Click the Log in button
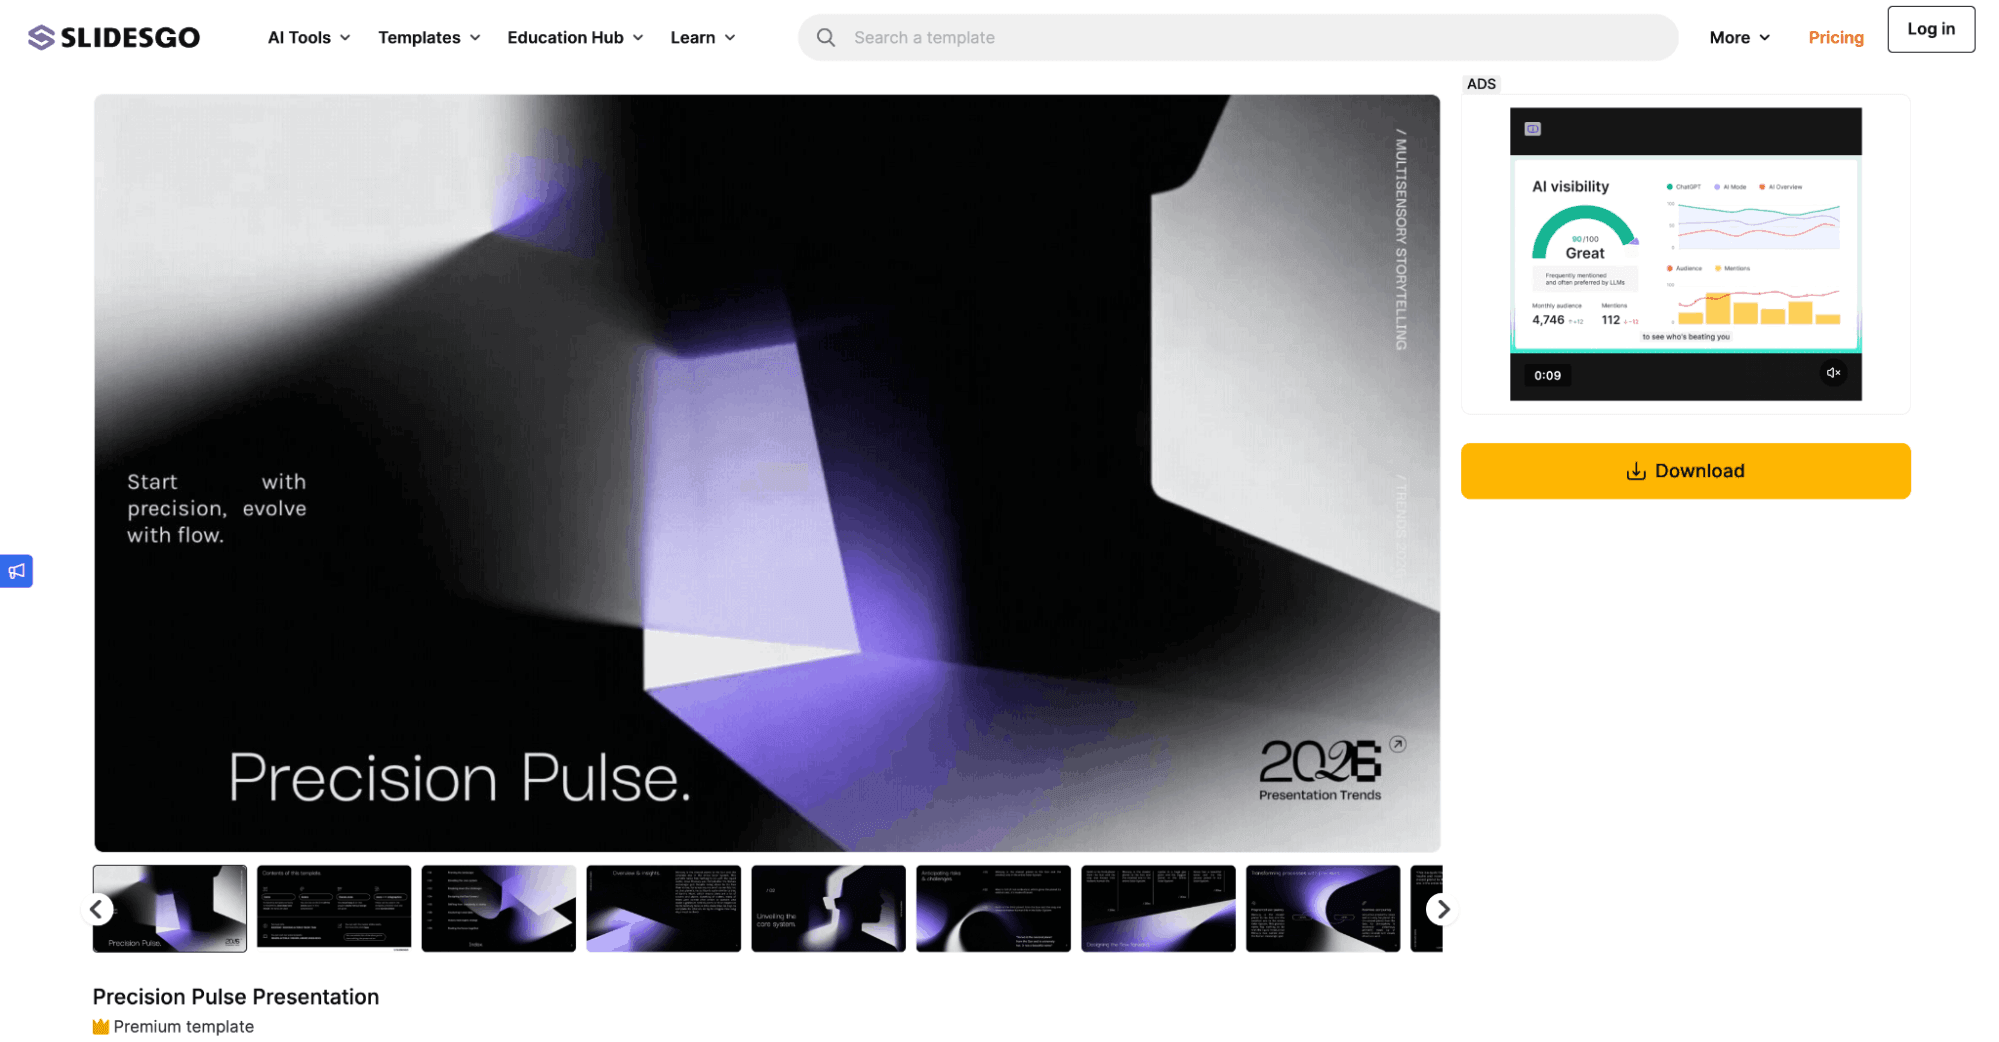 click(x=1930, y=29)
